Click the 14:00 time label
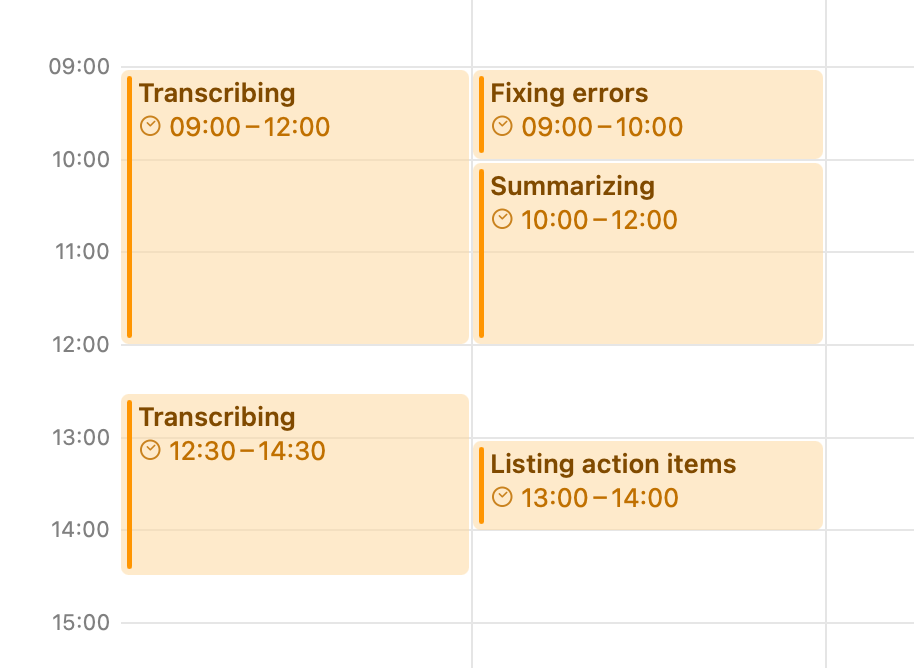914x668 pixels. 80,530
